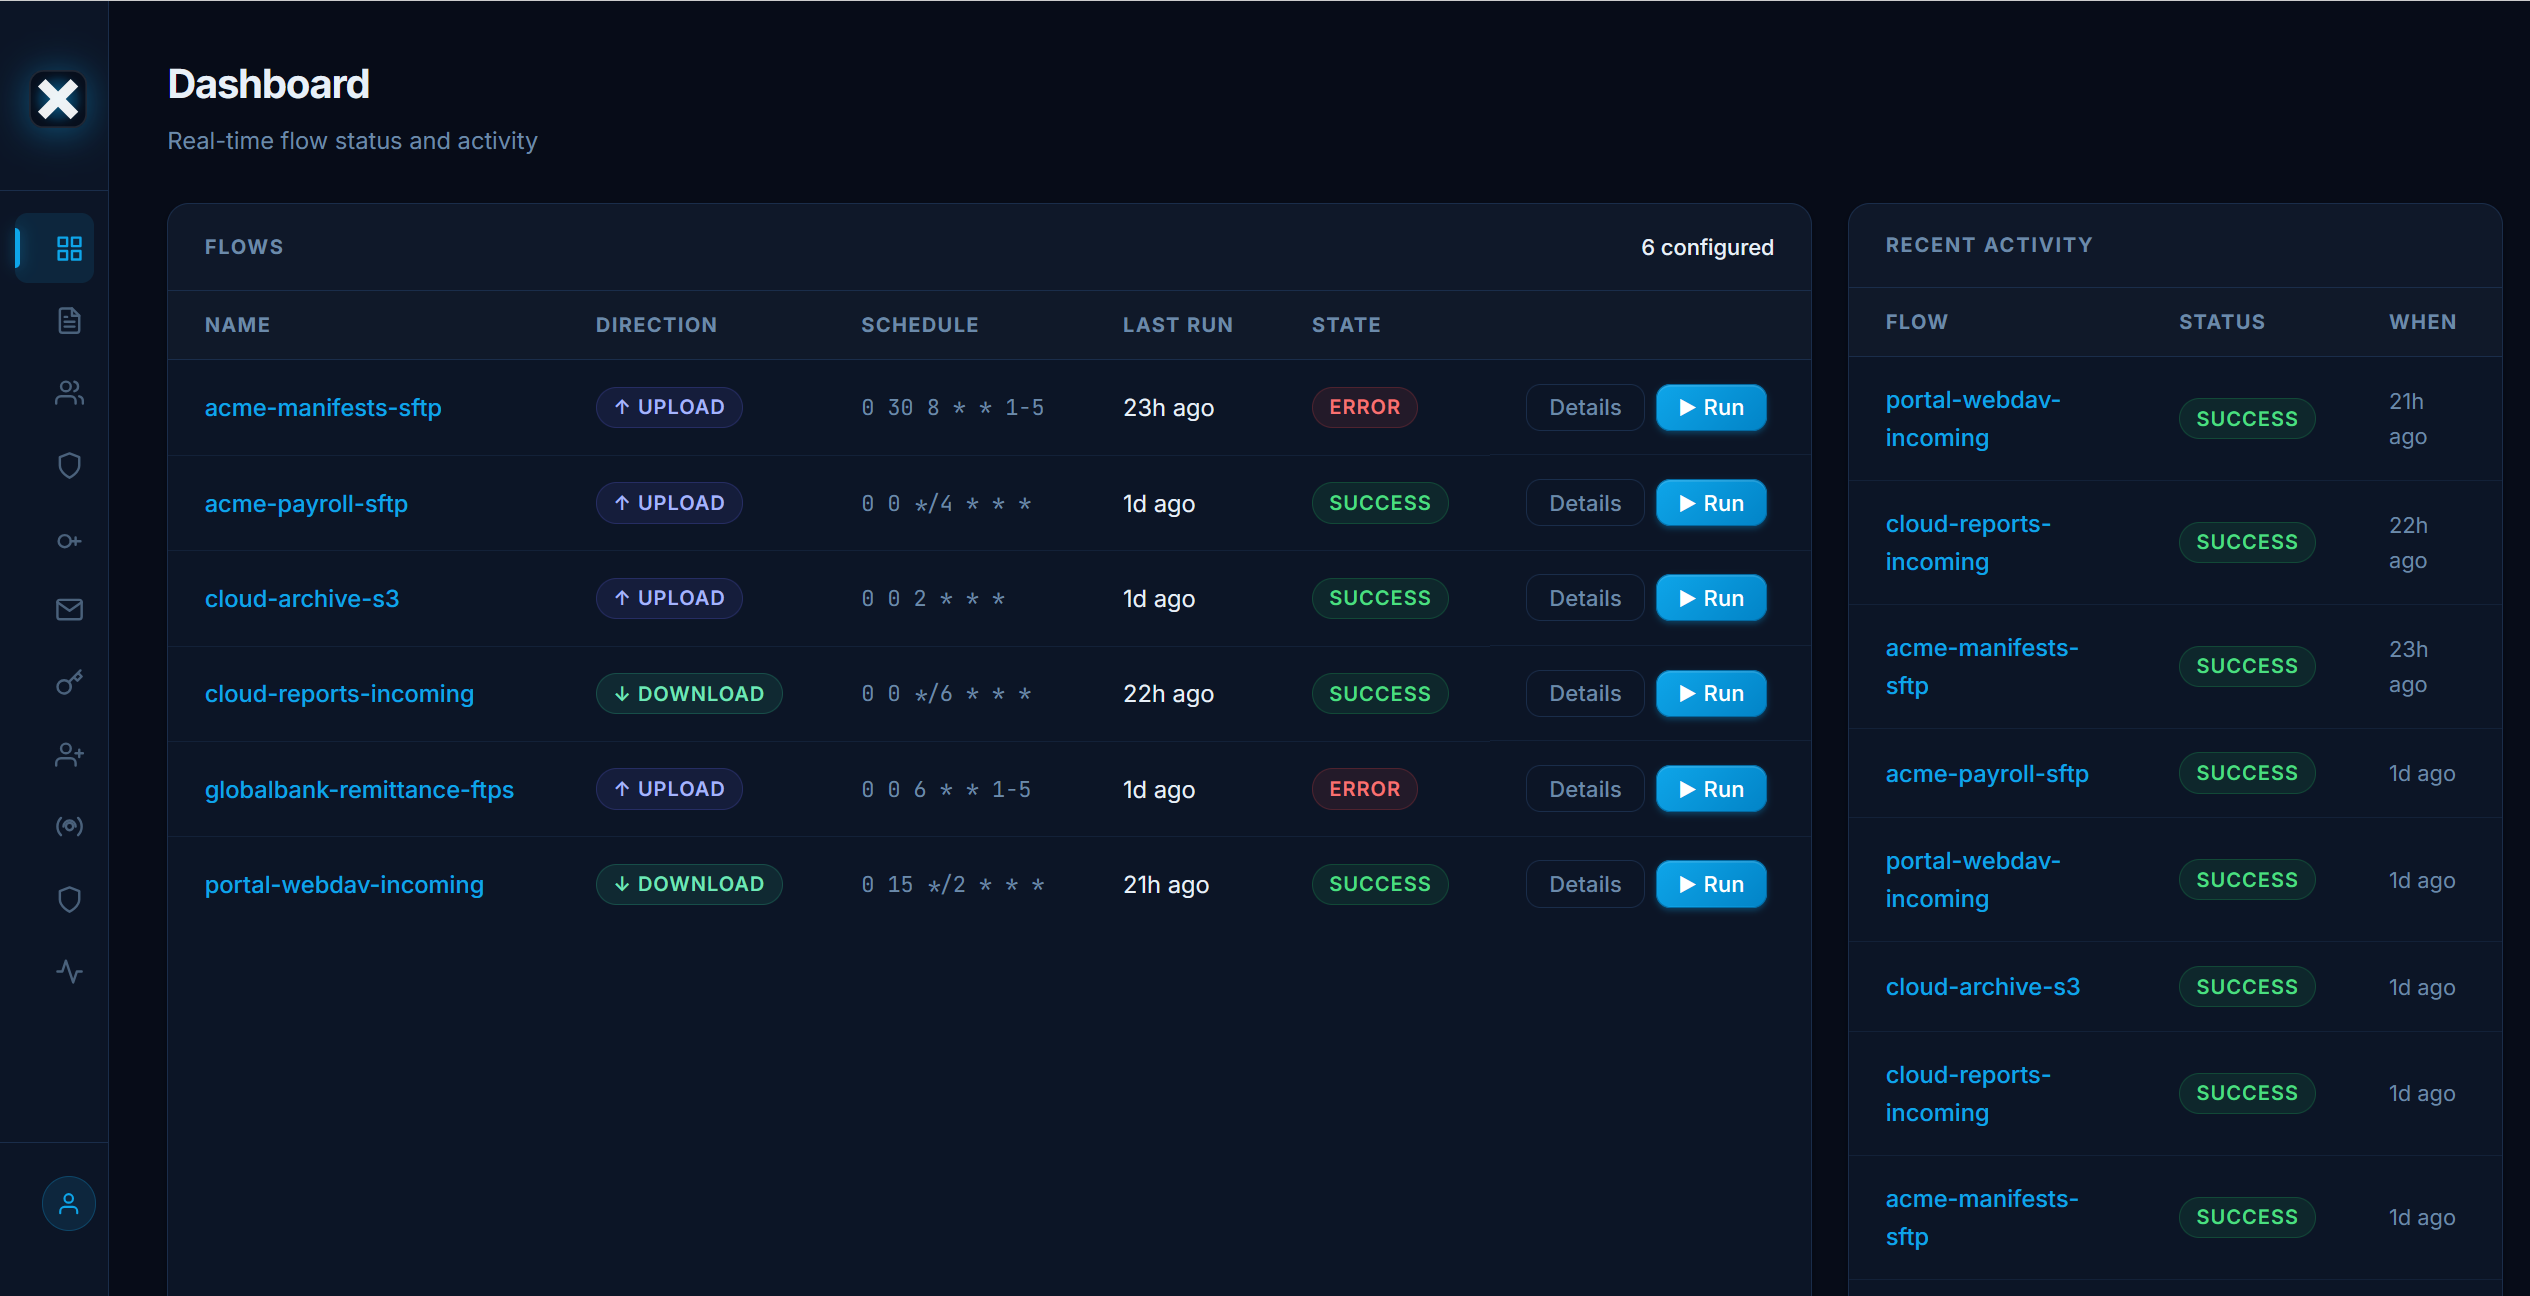Run the portal-webdav-incoming flow
Screen dimensions: 2530x1296
(1710, 884)
